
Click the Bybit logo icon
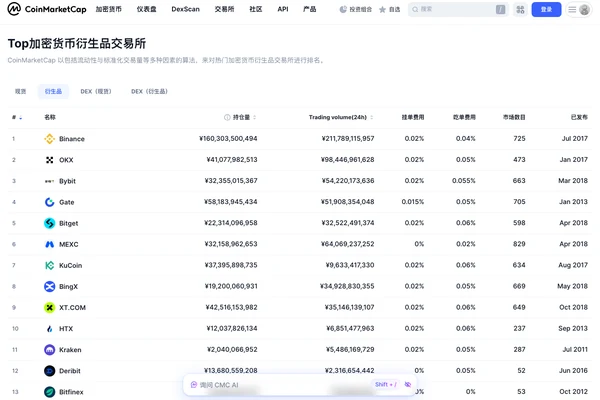pos(49,181)
